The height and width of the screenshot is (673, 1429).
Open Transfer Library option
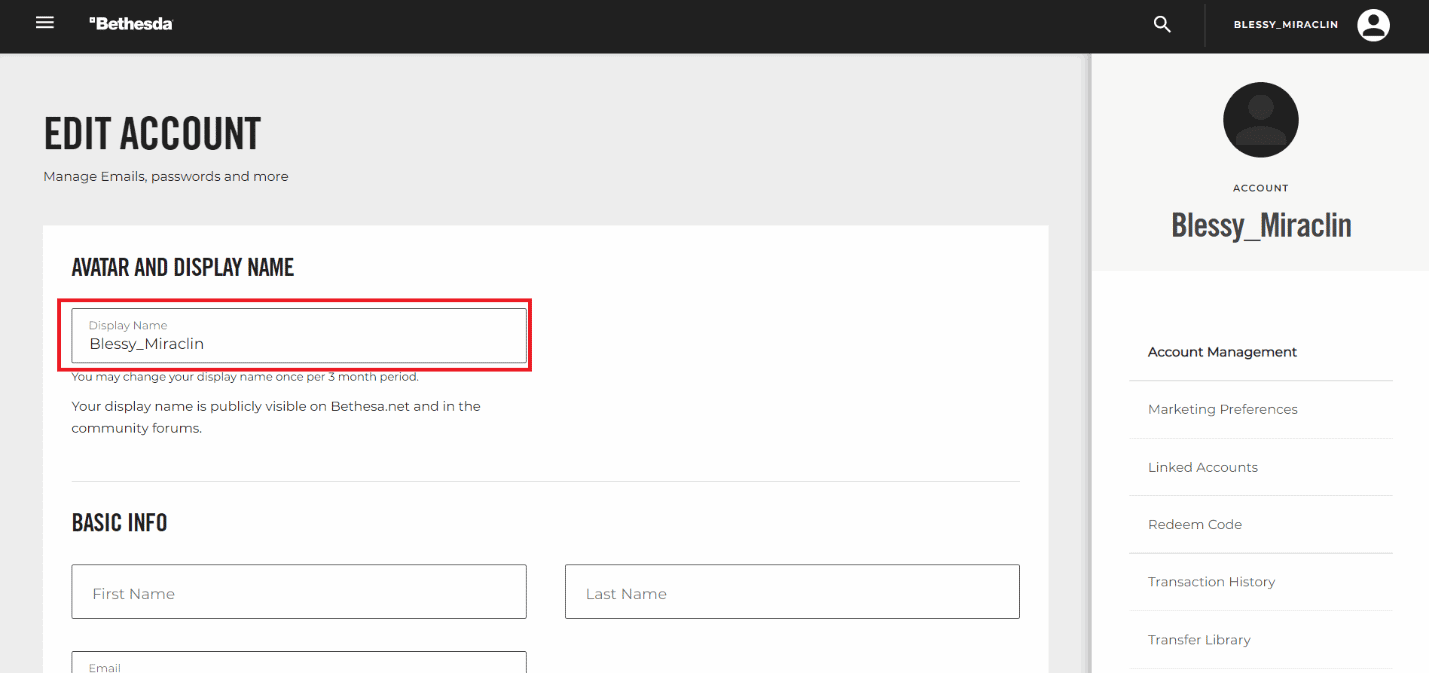pos(1199,639)
